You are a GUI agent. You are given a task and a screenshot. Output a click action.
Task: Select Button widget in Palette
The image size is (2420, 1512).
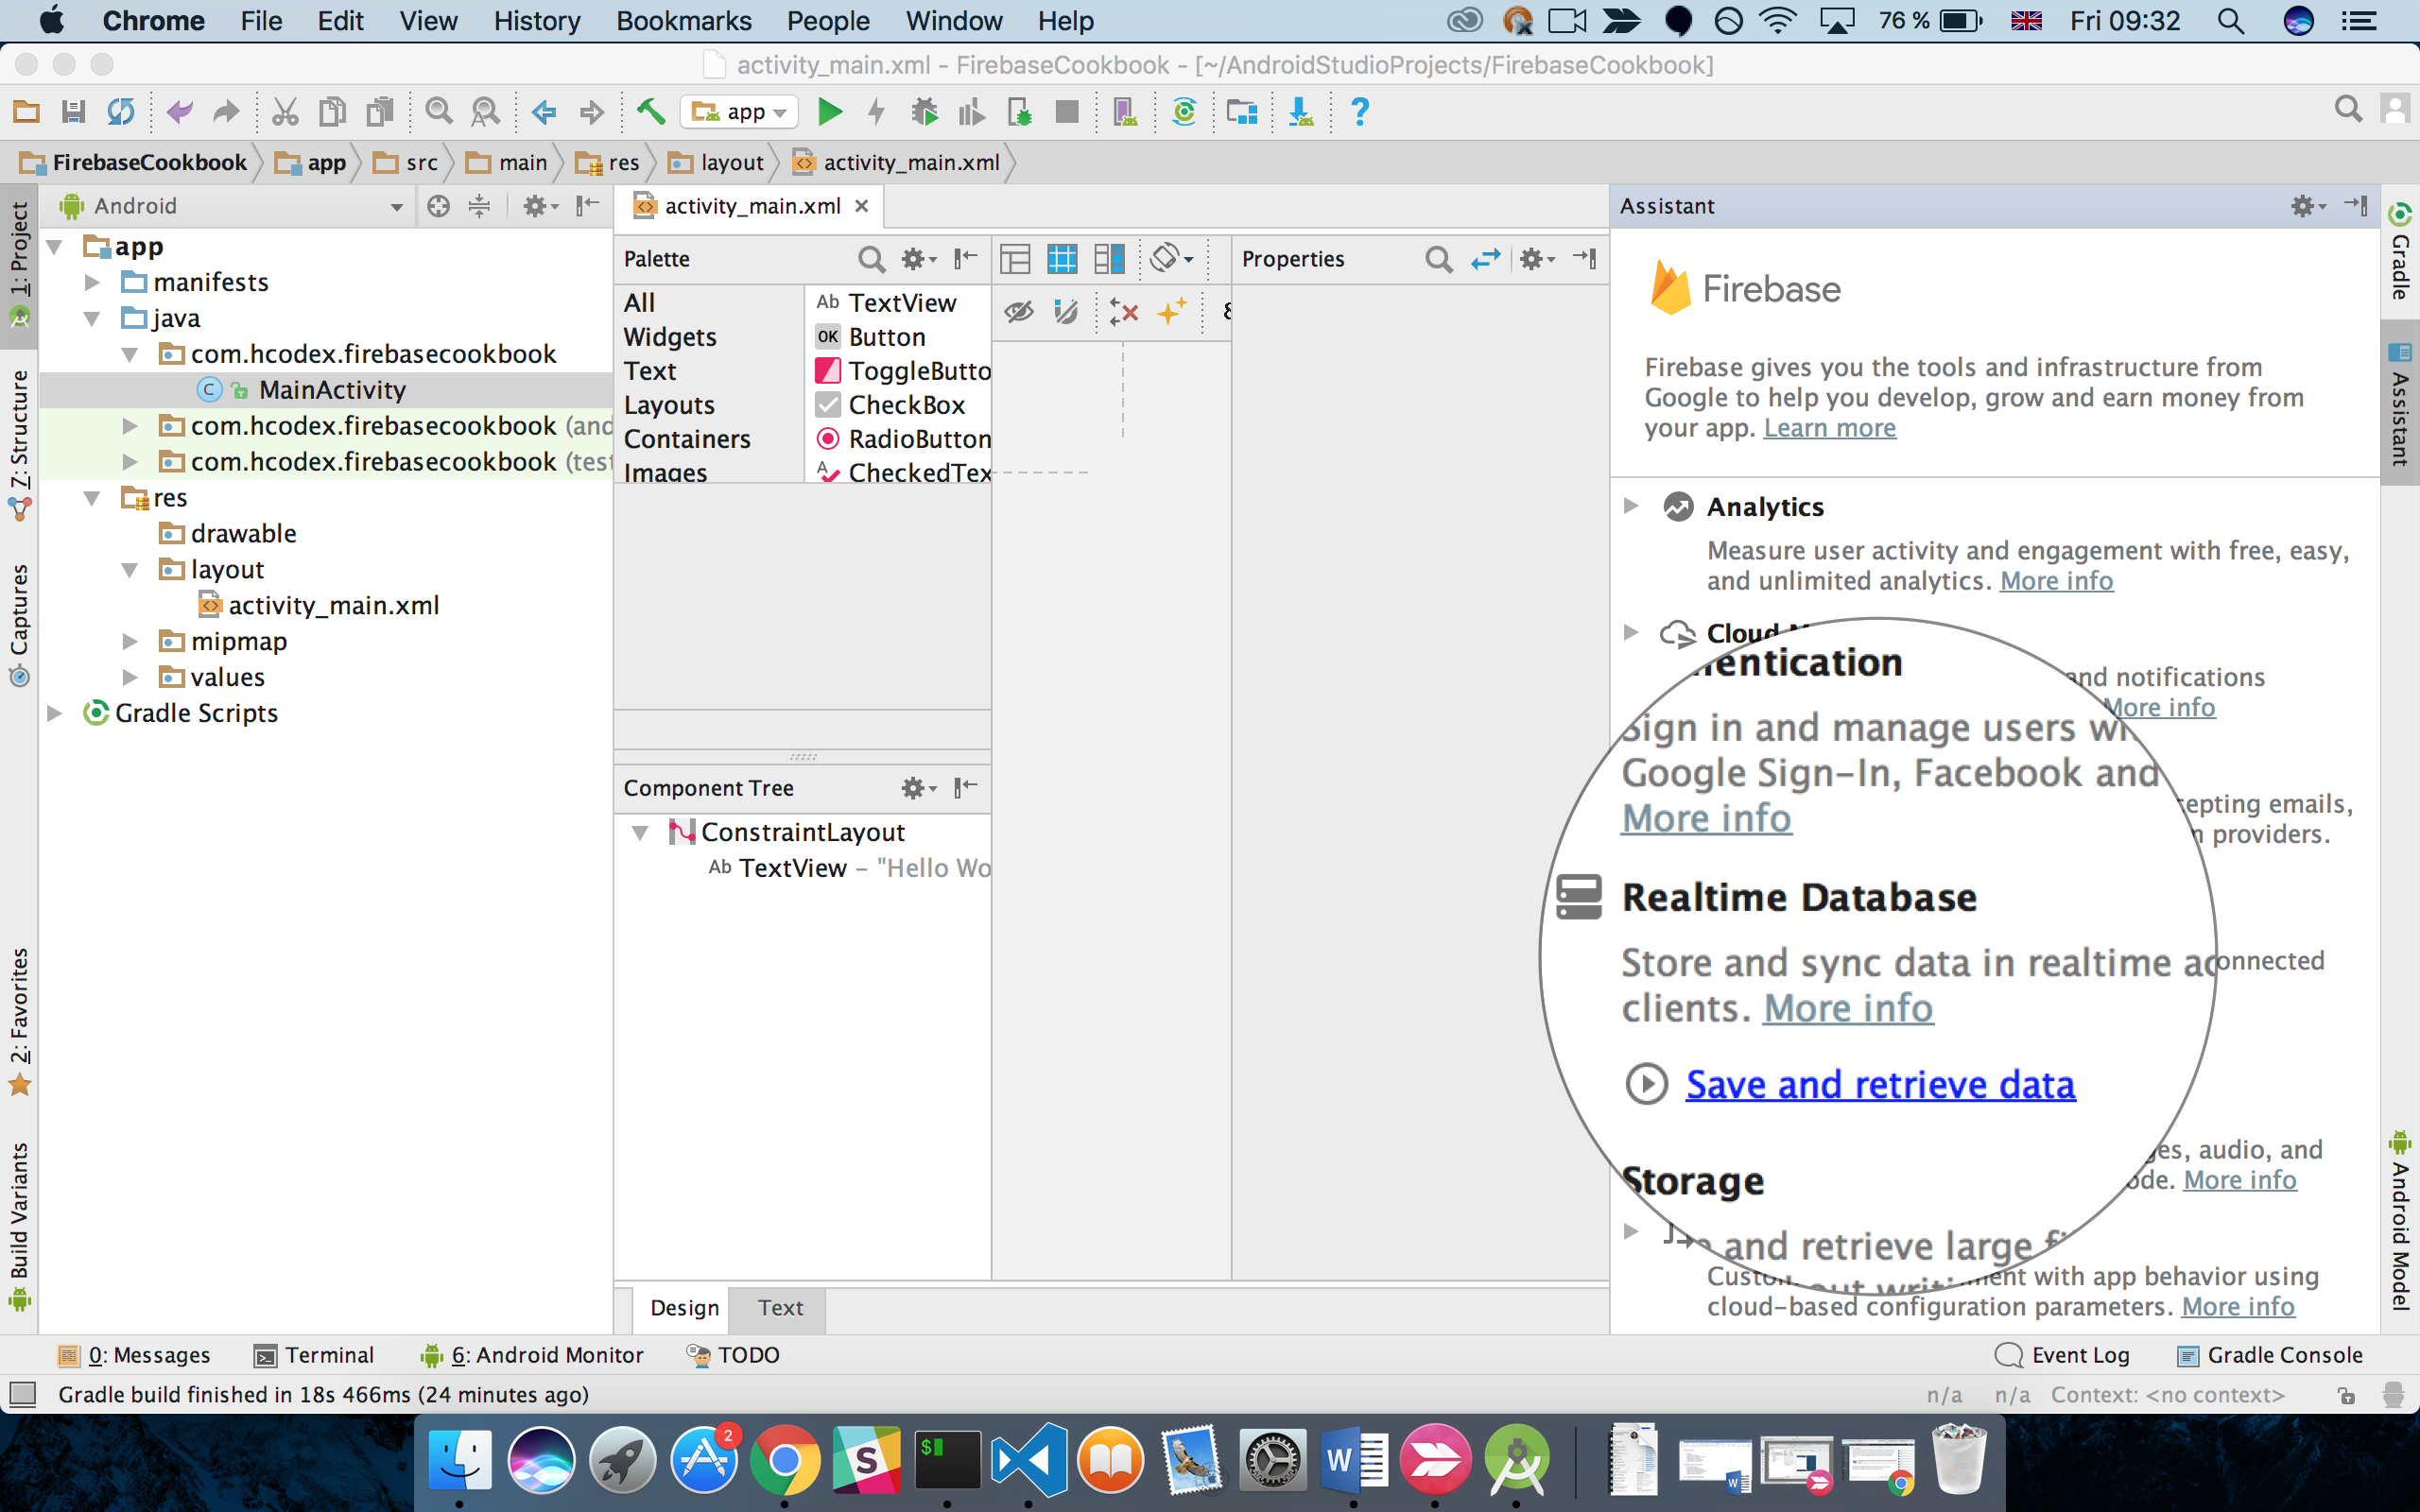pyautogui.click(x=887, y=337)
